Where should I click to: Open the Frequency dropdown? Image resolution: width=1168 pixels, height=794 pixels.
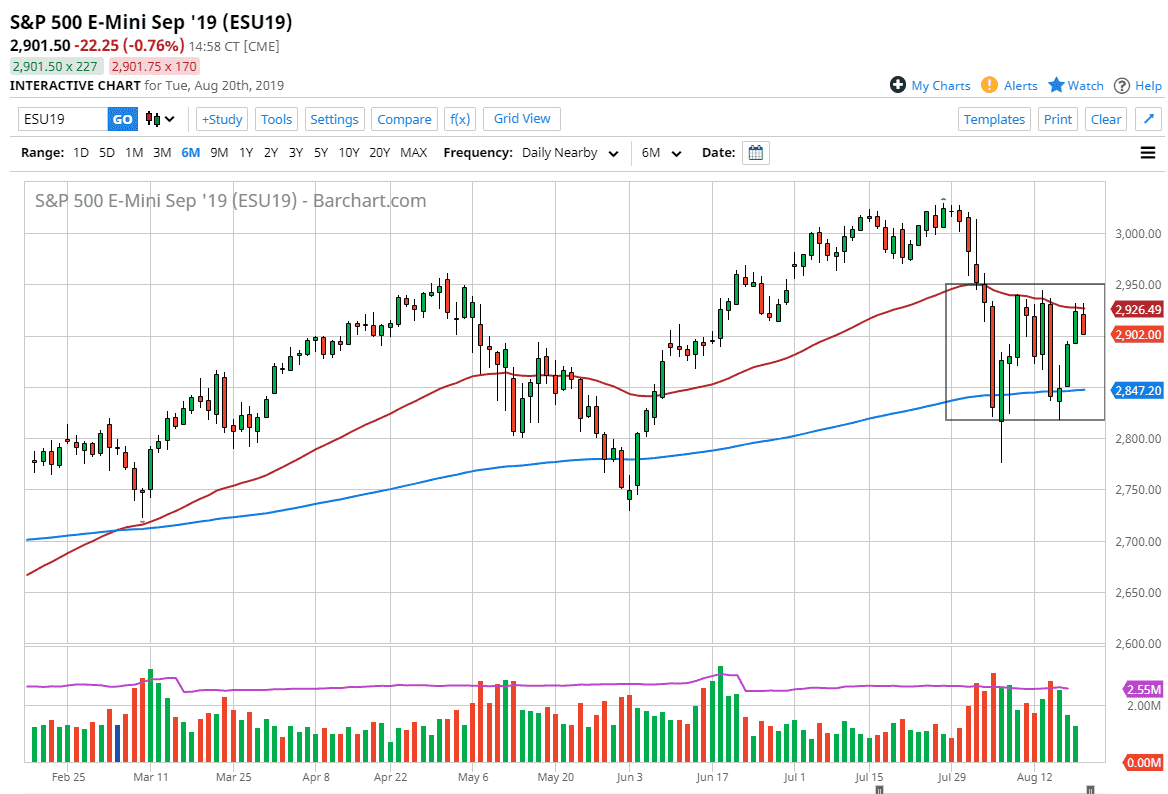(568, 152)
